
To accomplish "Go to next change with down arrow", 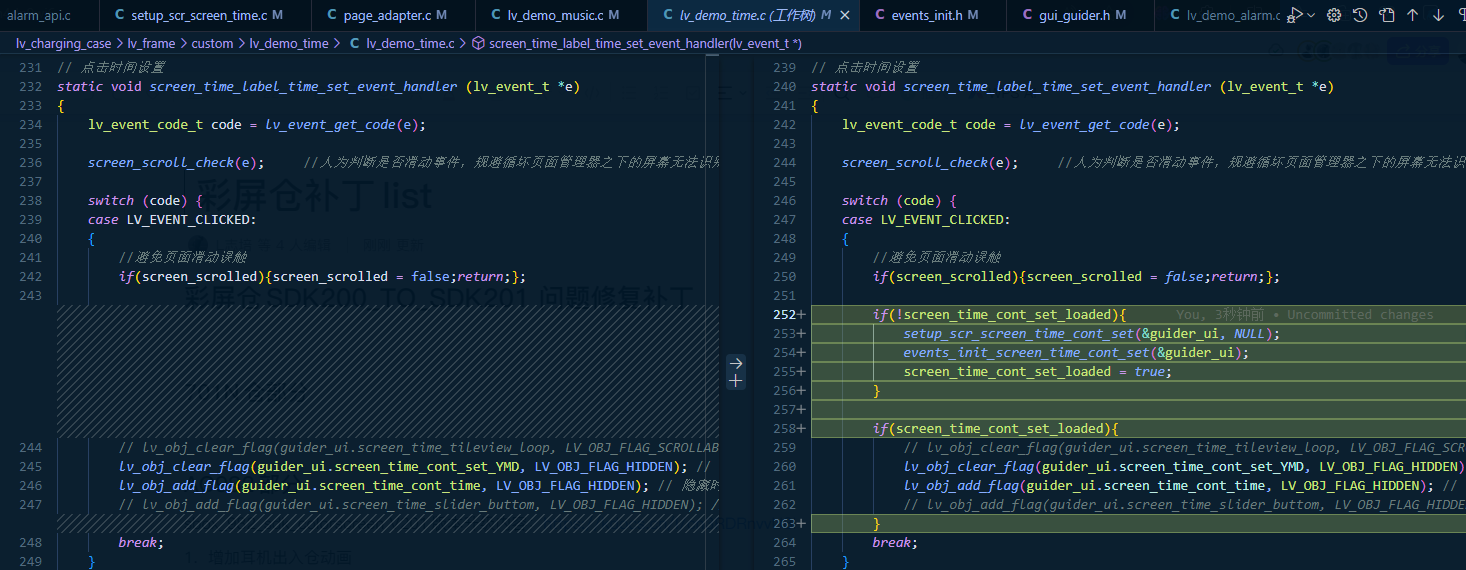I will (x=1438, y=15).
